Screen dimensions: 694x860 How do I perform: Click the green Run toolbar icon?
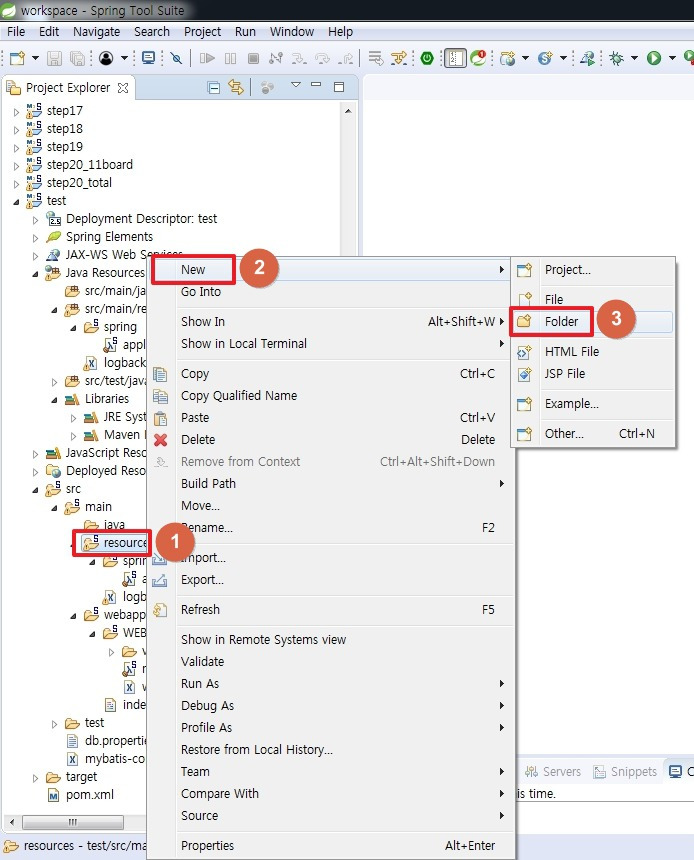[x=653, y=58]
